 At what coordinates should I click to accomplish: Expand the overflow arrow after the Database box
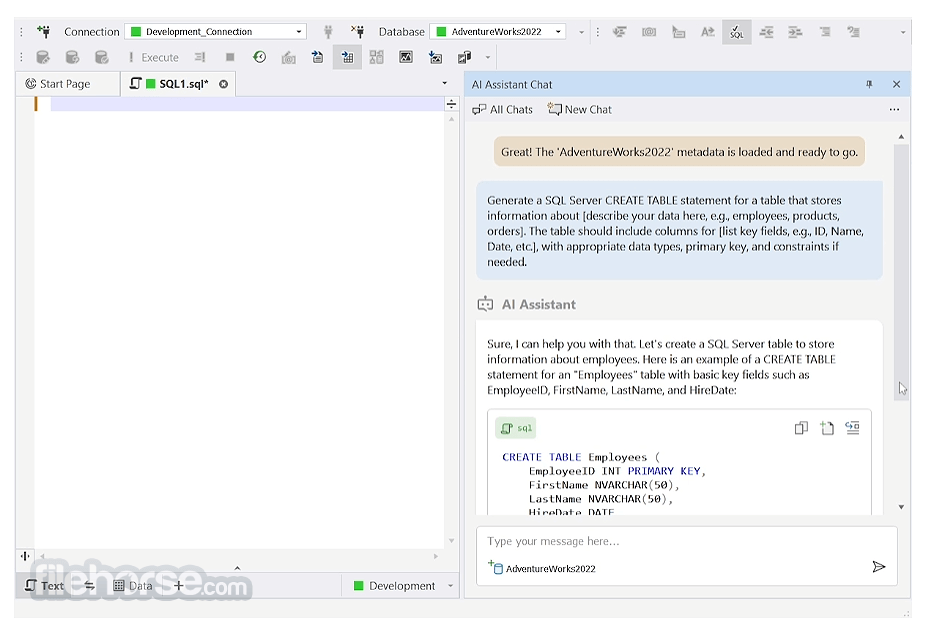pyautogui.click(x=581, y=32)
